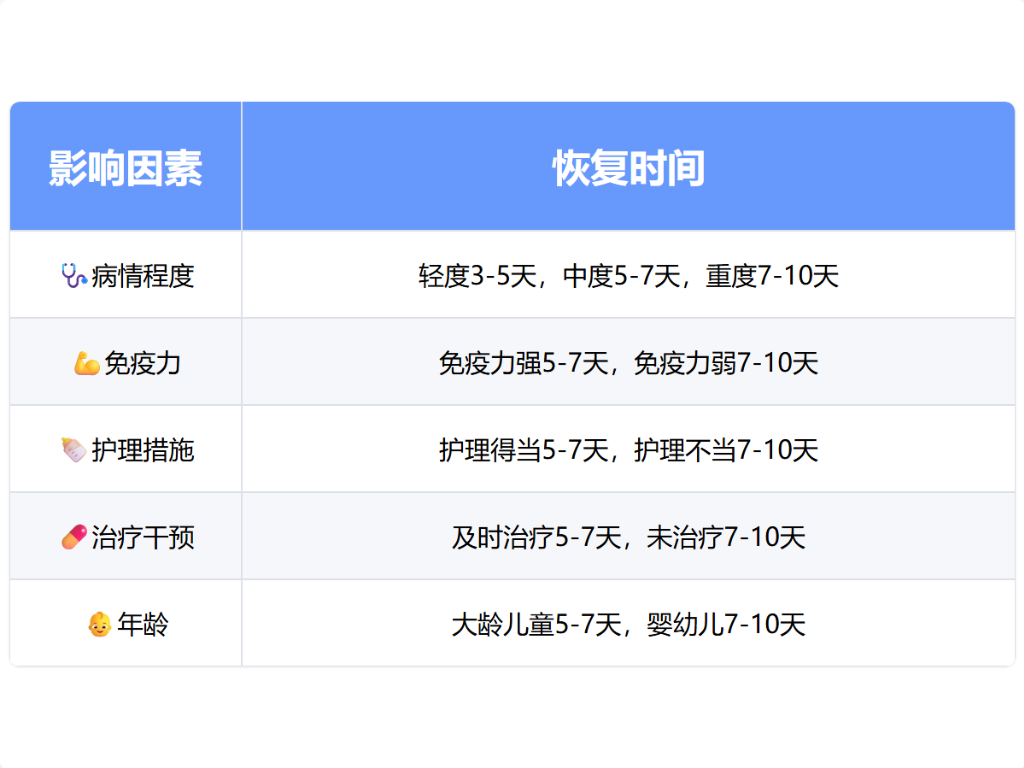Click the 免疫力 row label text
Screen dimensions: 1024x768
click(x=142, y=363)
